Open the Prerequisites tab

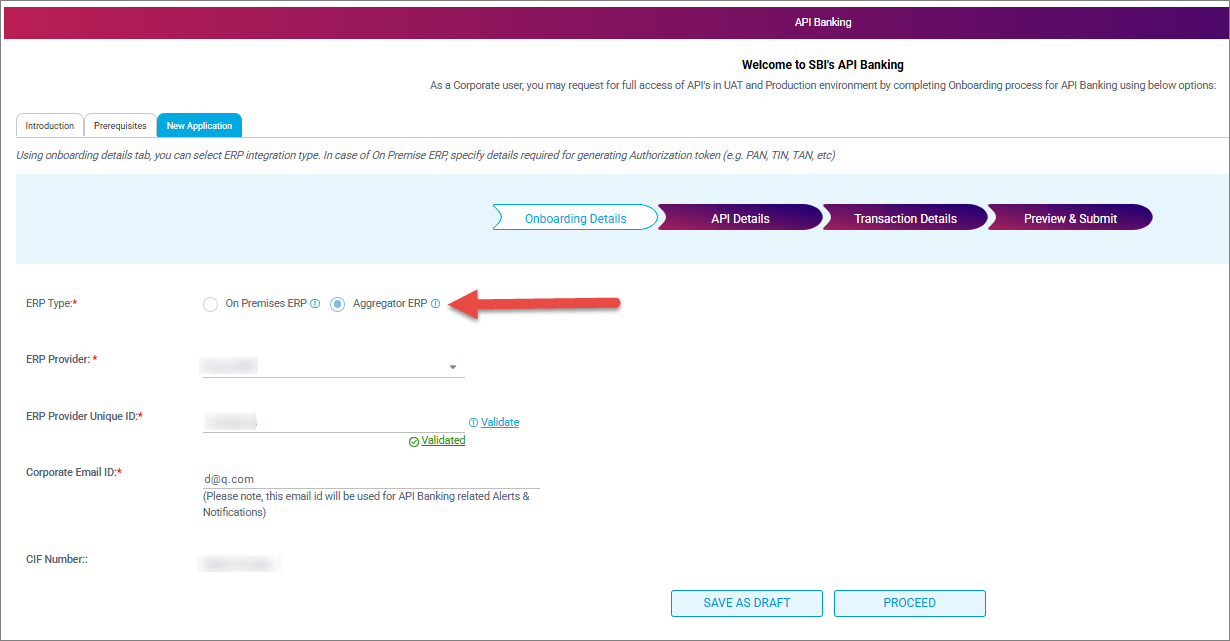pyautogui.click(x=120, y=126)
